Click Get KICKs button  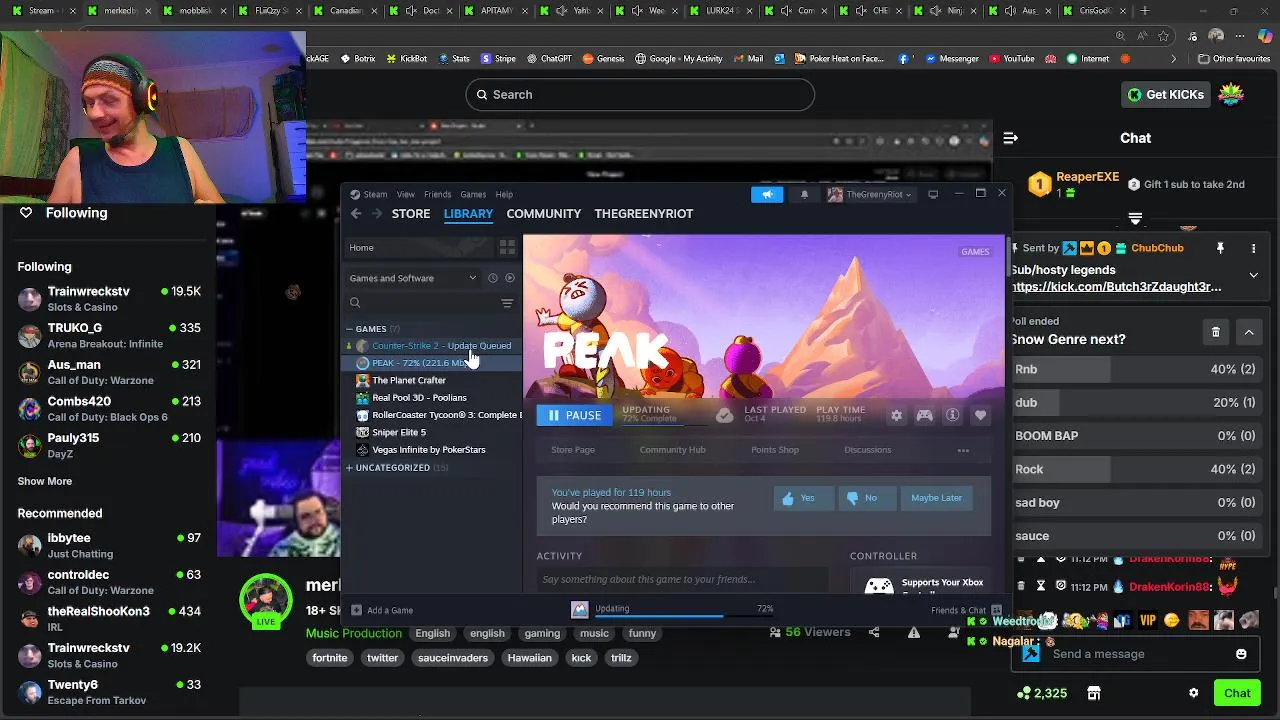[1166, 94]
